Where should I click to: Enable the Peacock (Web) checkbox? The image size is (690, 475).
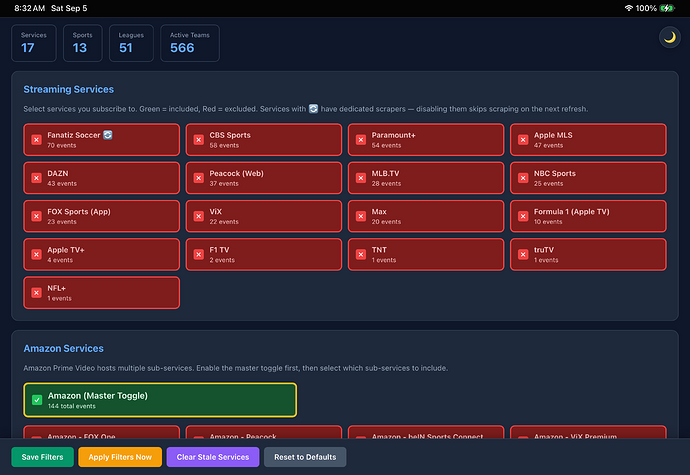[x=199, y=178]
